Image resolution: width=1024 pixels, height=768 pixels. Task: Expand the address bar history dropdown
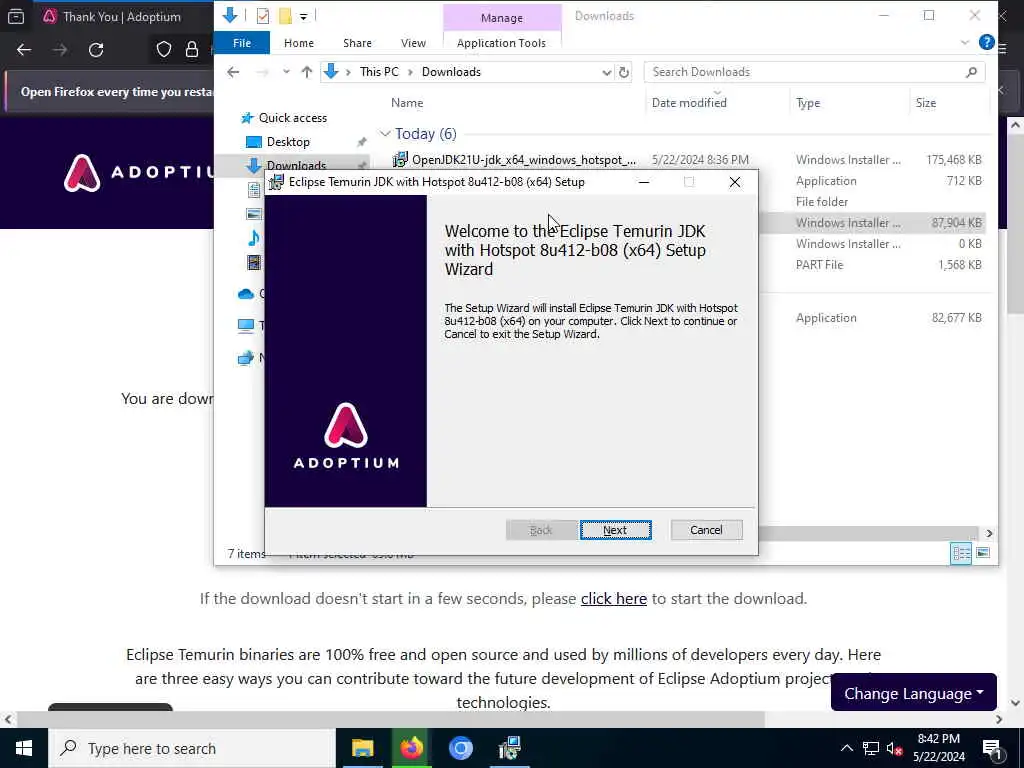607,72
